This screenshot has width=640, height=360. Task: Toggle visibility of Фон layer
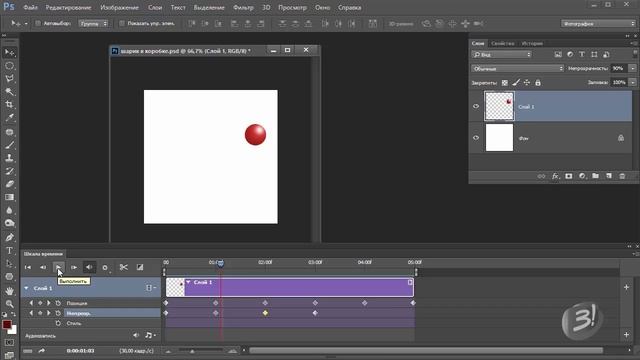(476, 138)
